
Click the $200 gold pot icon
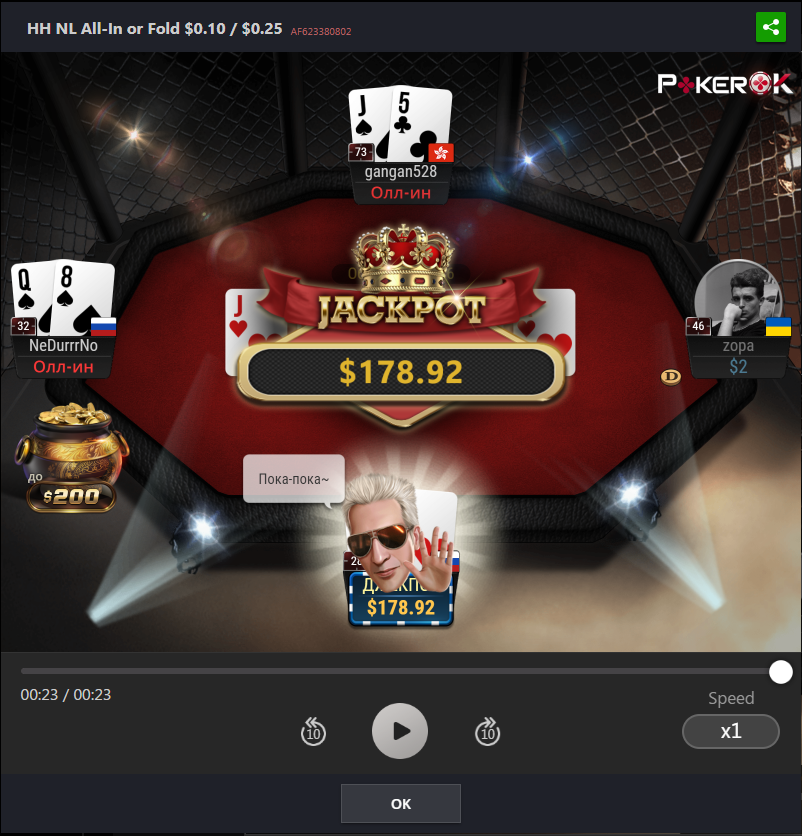71,457
